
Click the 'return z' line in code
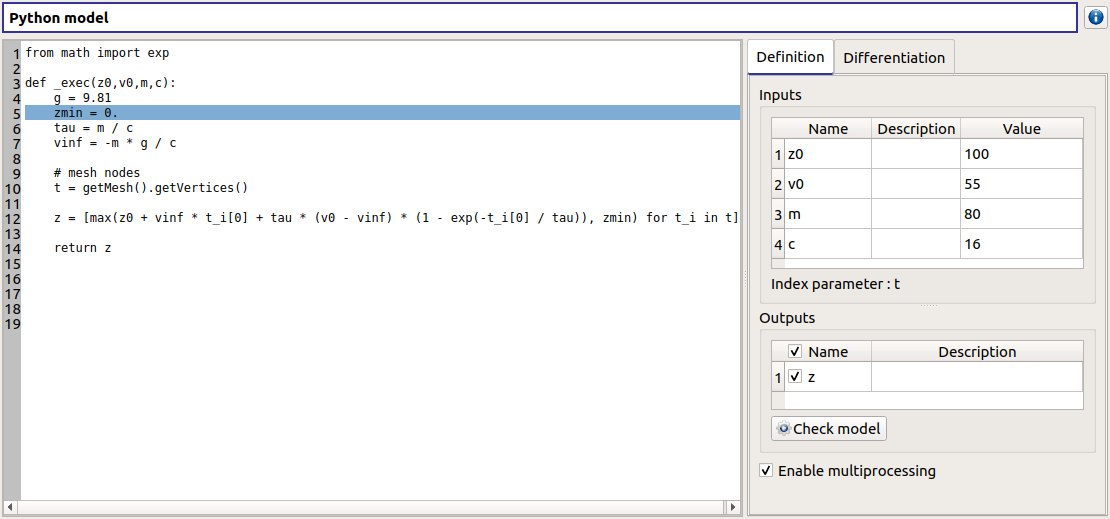(82, 248)
